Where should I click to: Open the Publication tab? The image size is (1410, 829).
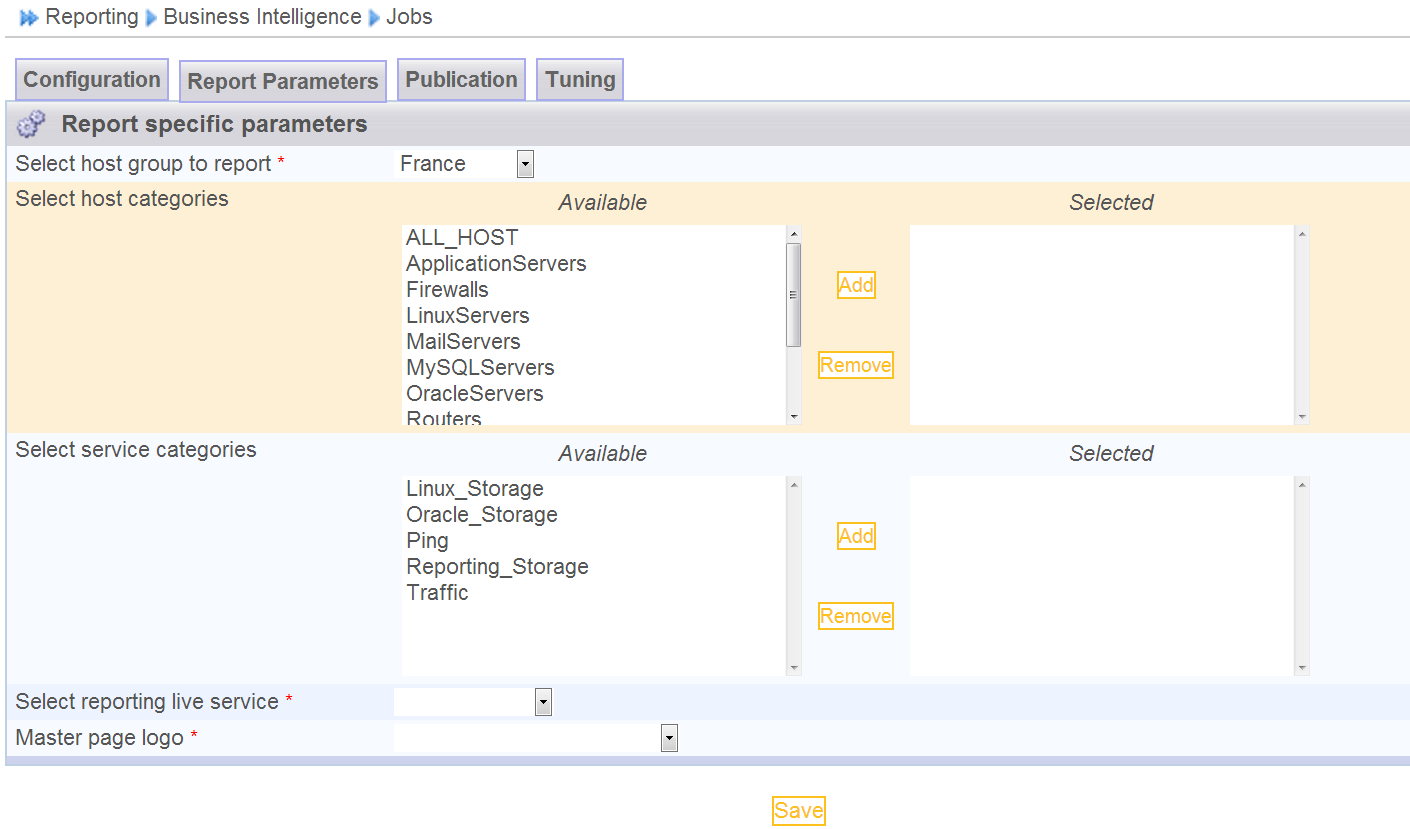(x=461, y=80)
